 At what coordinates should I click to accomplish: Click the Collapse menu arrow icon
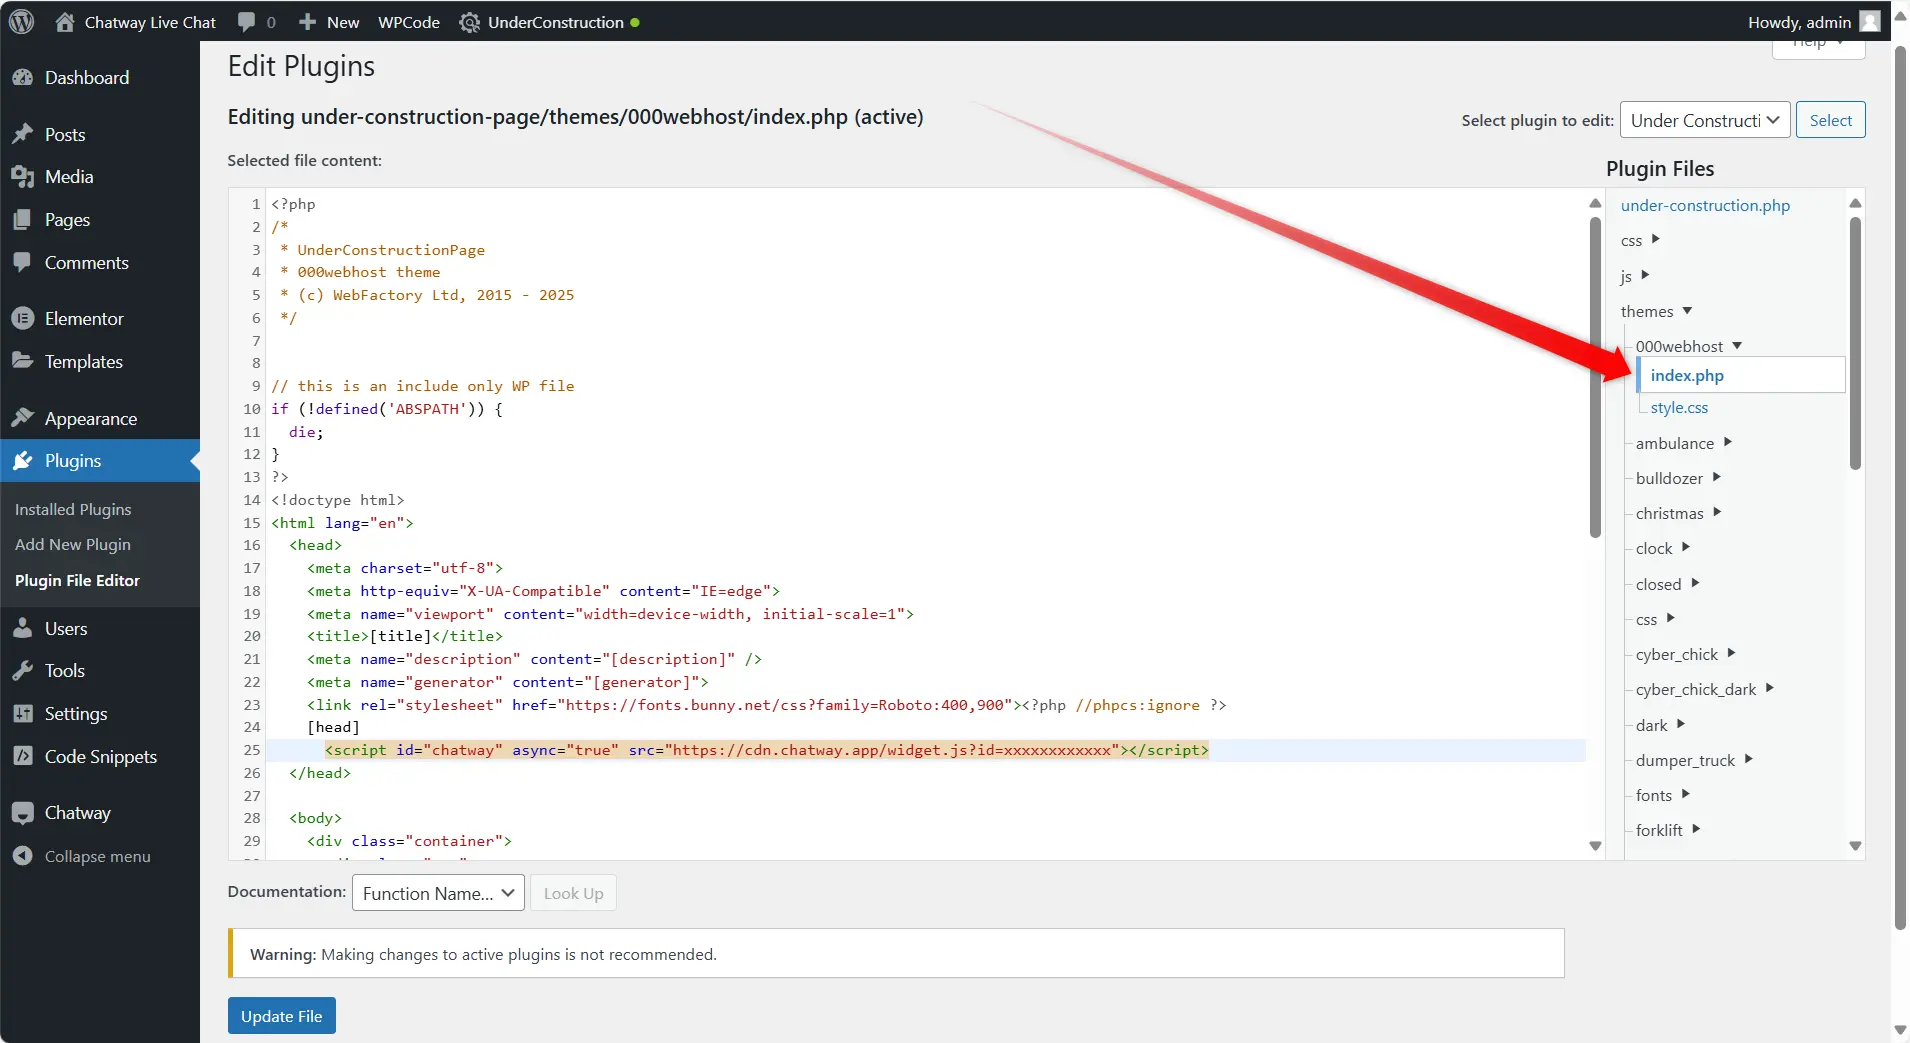[23, 856]
